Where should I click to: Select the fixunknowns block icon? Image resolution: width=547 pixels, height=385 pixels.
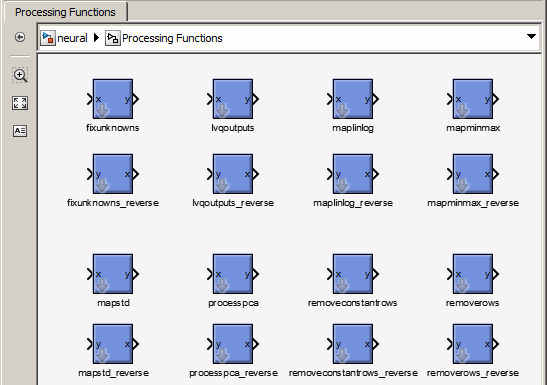click(113, 99)
